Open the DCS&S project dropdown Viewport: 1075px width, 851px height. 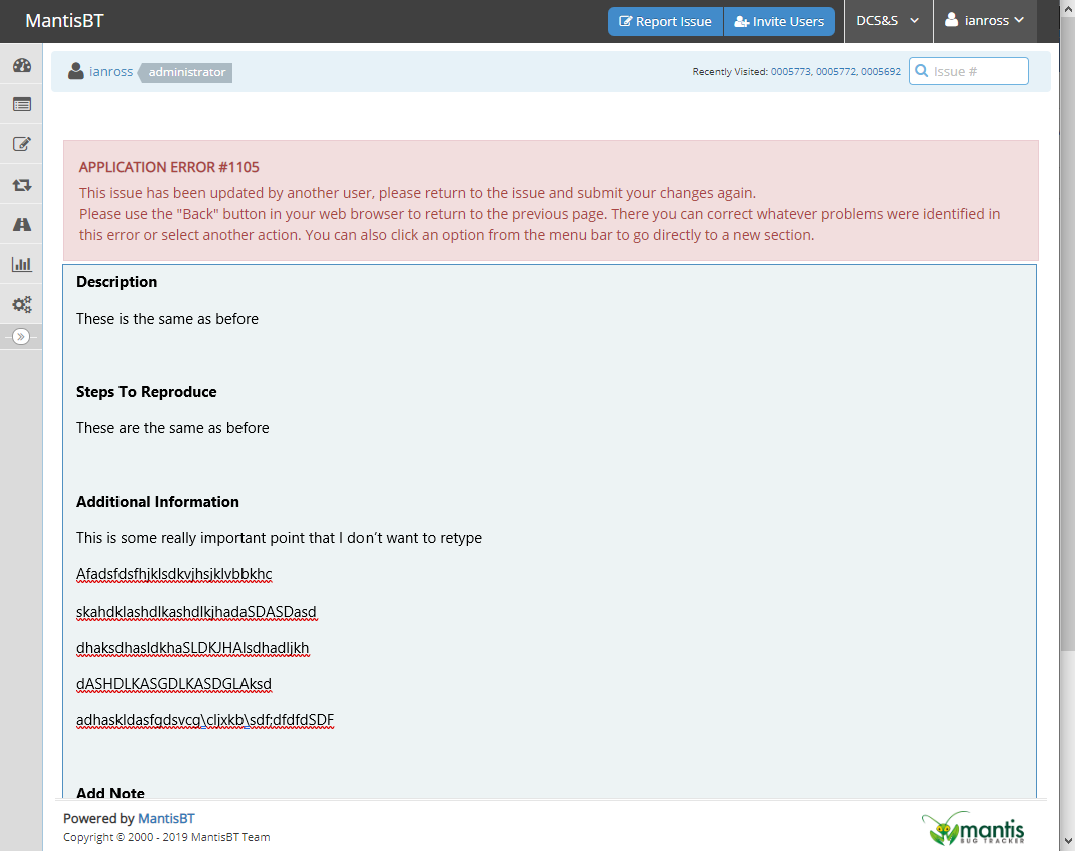[887, 21]
